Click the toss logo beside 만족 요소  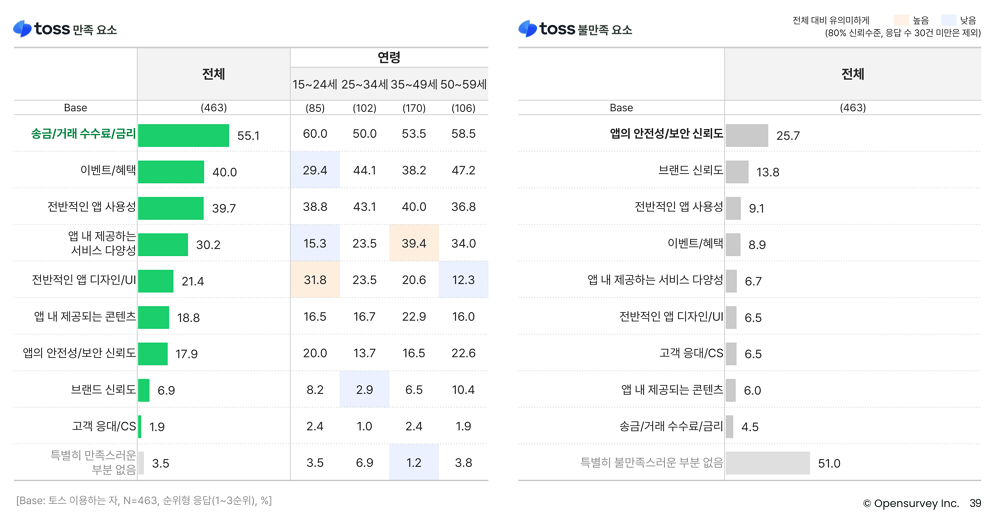pyautogui.click(x=41, y=29)
